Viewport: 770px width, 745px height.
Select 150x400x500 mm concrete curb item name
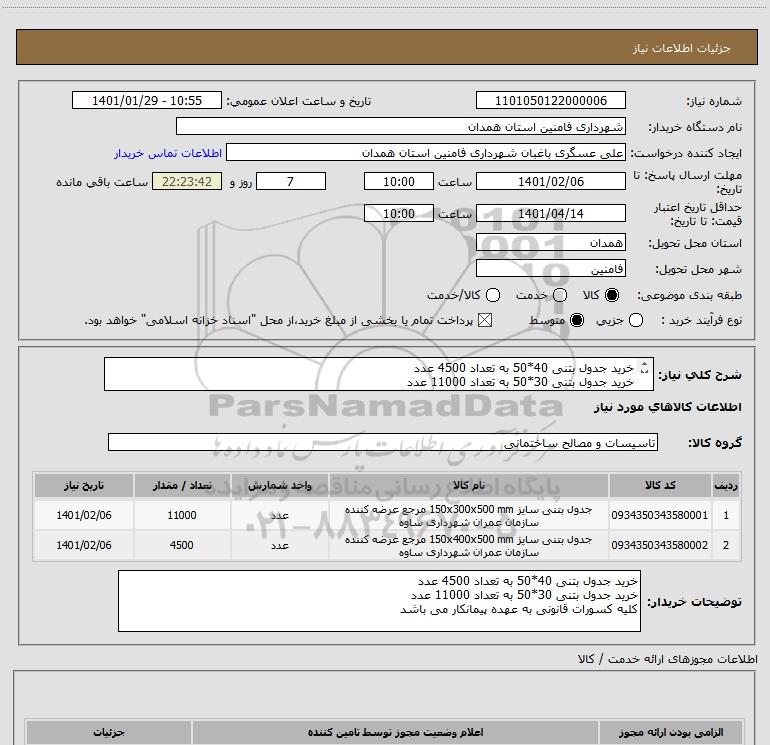pyautogui.click(x=468, y=546)
